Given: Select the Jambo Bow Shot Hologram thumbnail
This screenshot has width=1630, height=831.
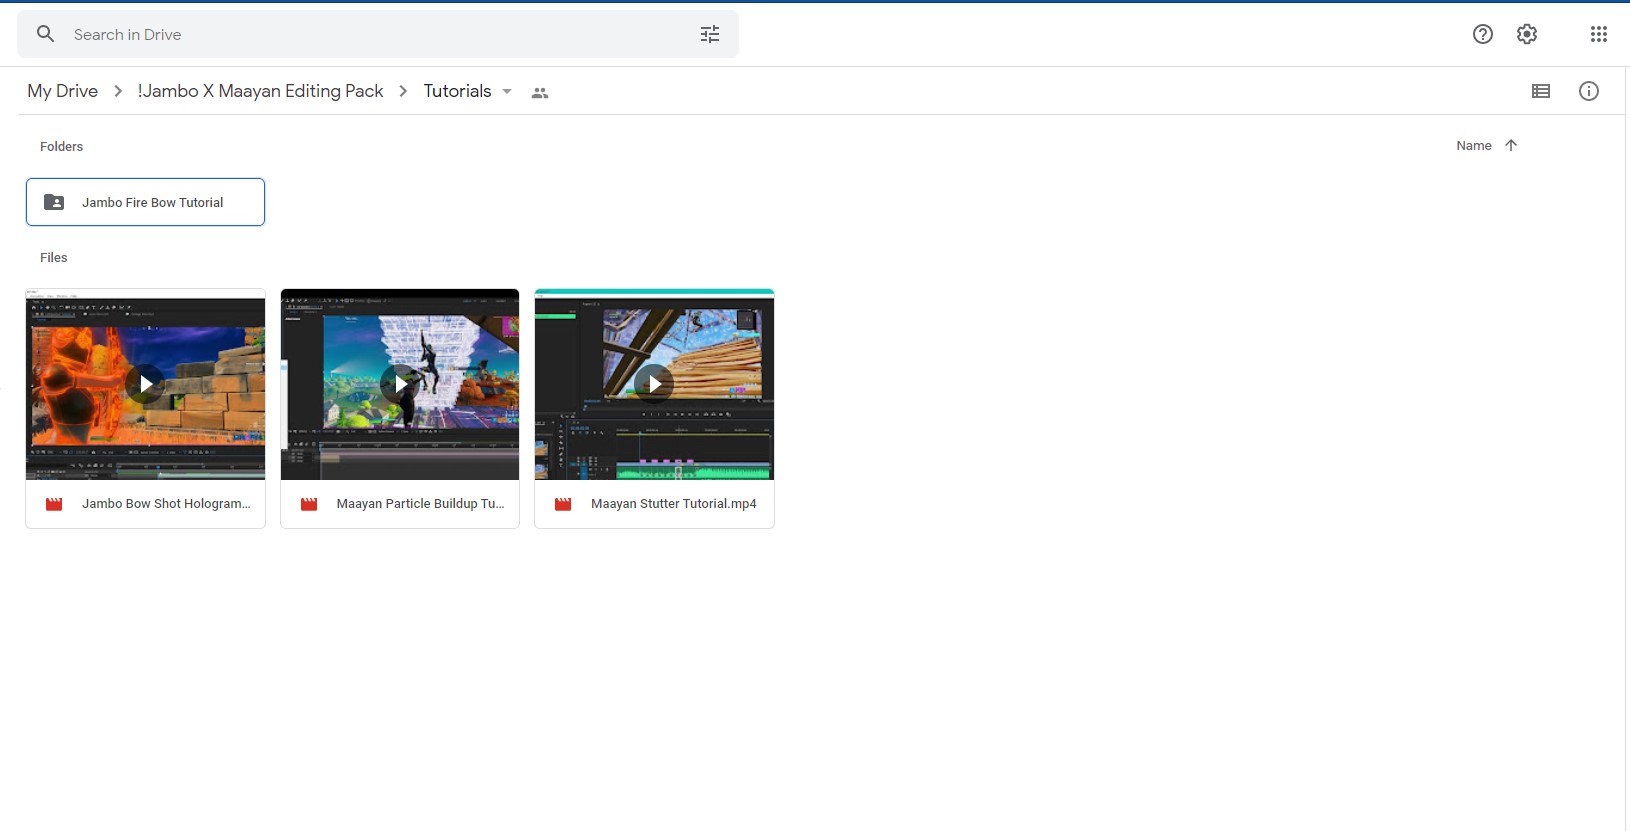Looking at the screenshot, I should click(146, 384).
